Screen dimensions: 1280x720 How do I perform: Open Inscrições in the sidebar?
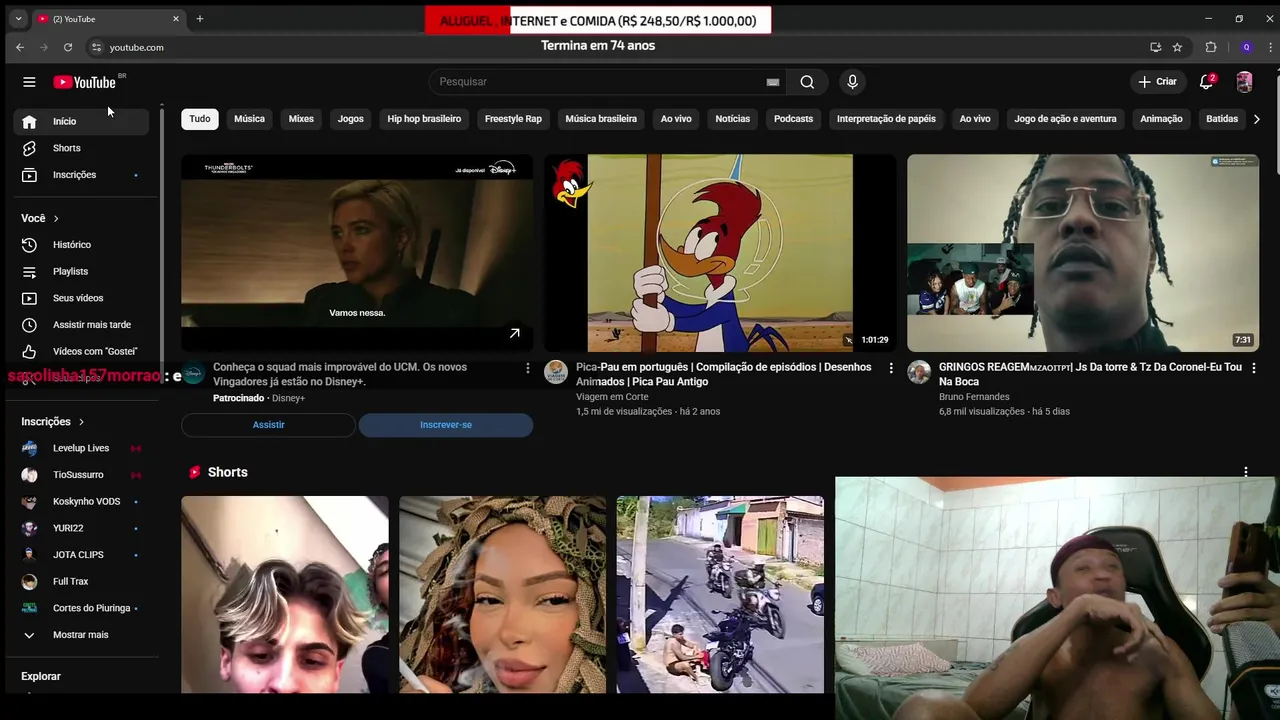click(82, 175)
